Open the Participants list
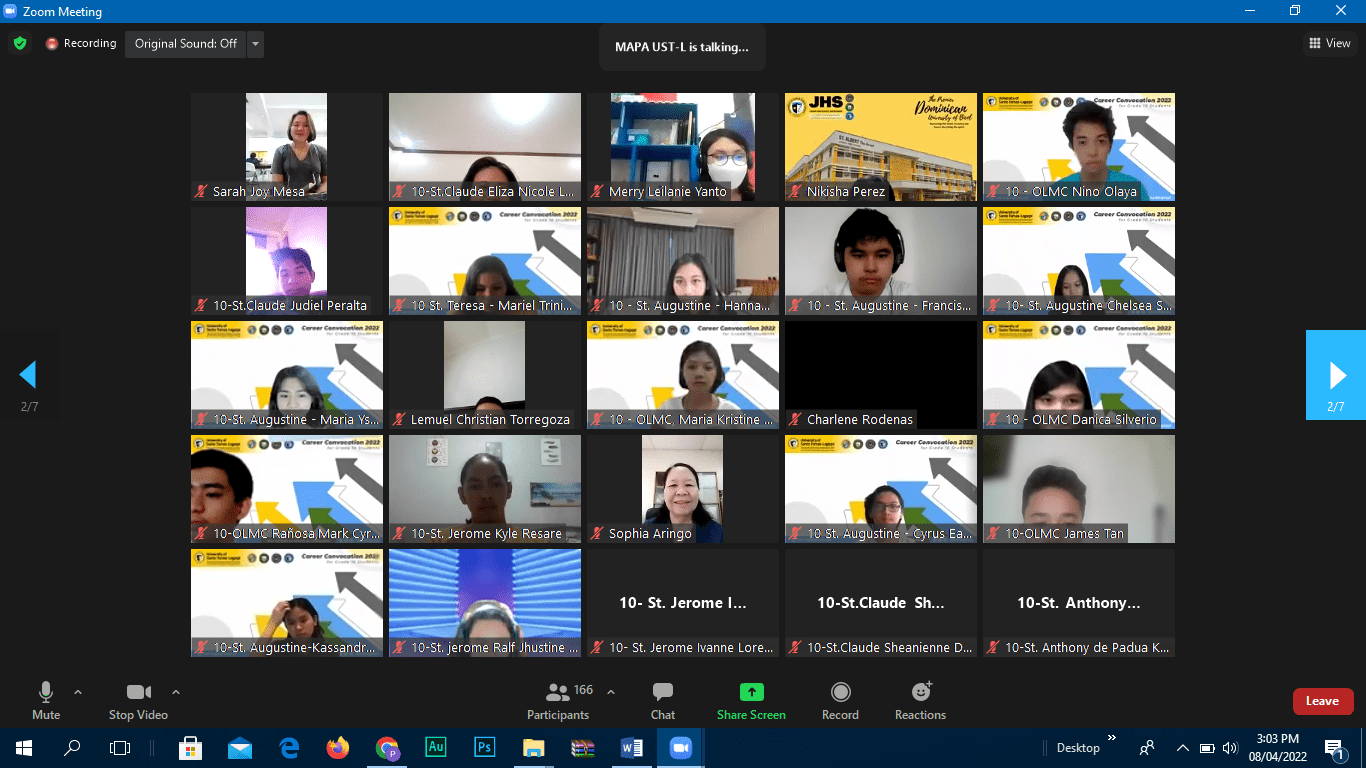Screen dimensions: 1366x768 tap(559, 701)
